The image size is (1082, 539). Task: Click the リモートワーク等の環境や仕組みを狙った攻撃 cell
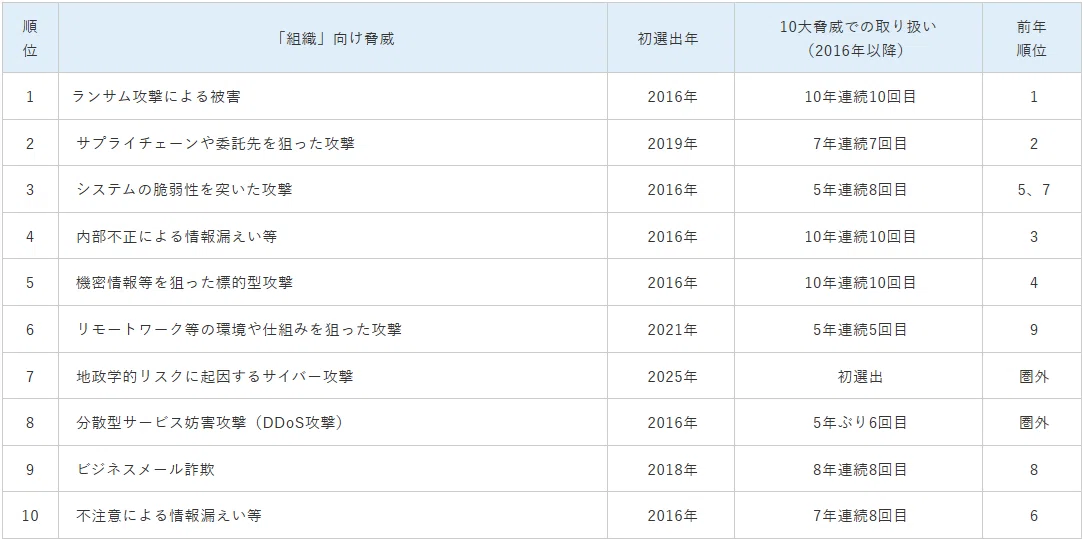click(239, 330)
